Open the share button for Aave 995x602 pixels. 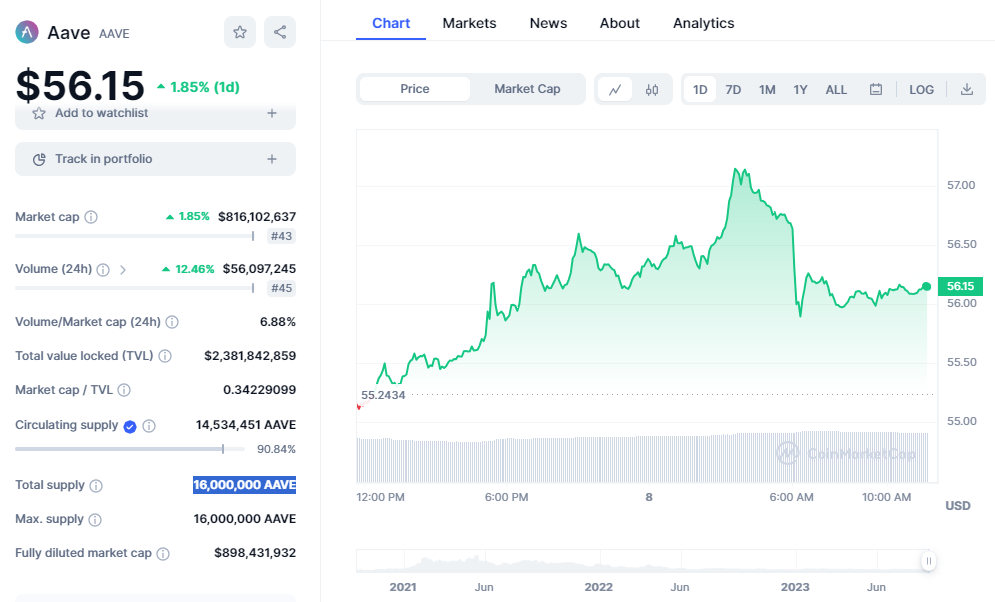click(x=280, y=32)
